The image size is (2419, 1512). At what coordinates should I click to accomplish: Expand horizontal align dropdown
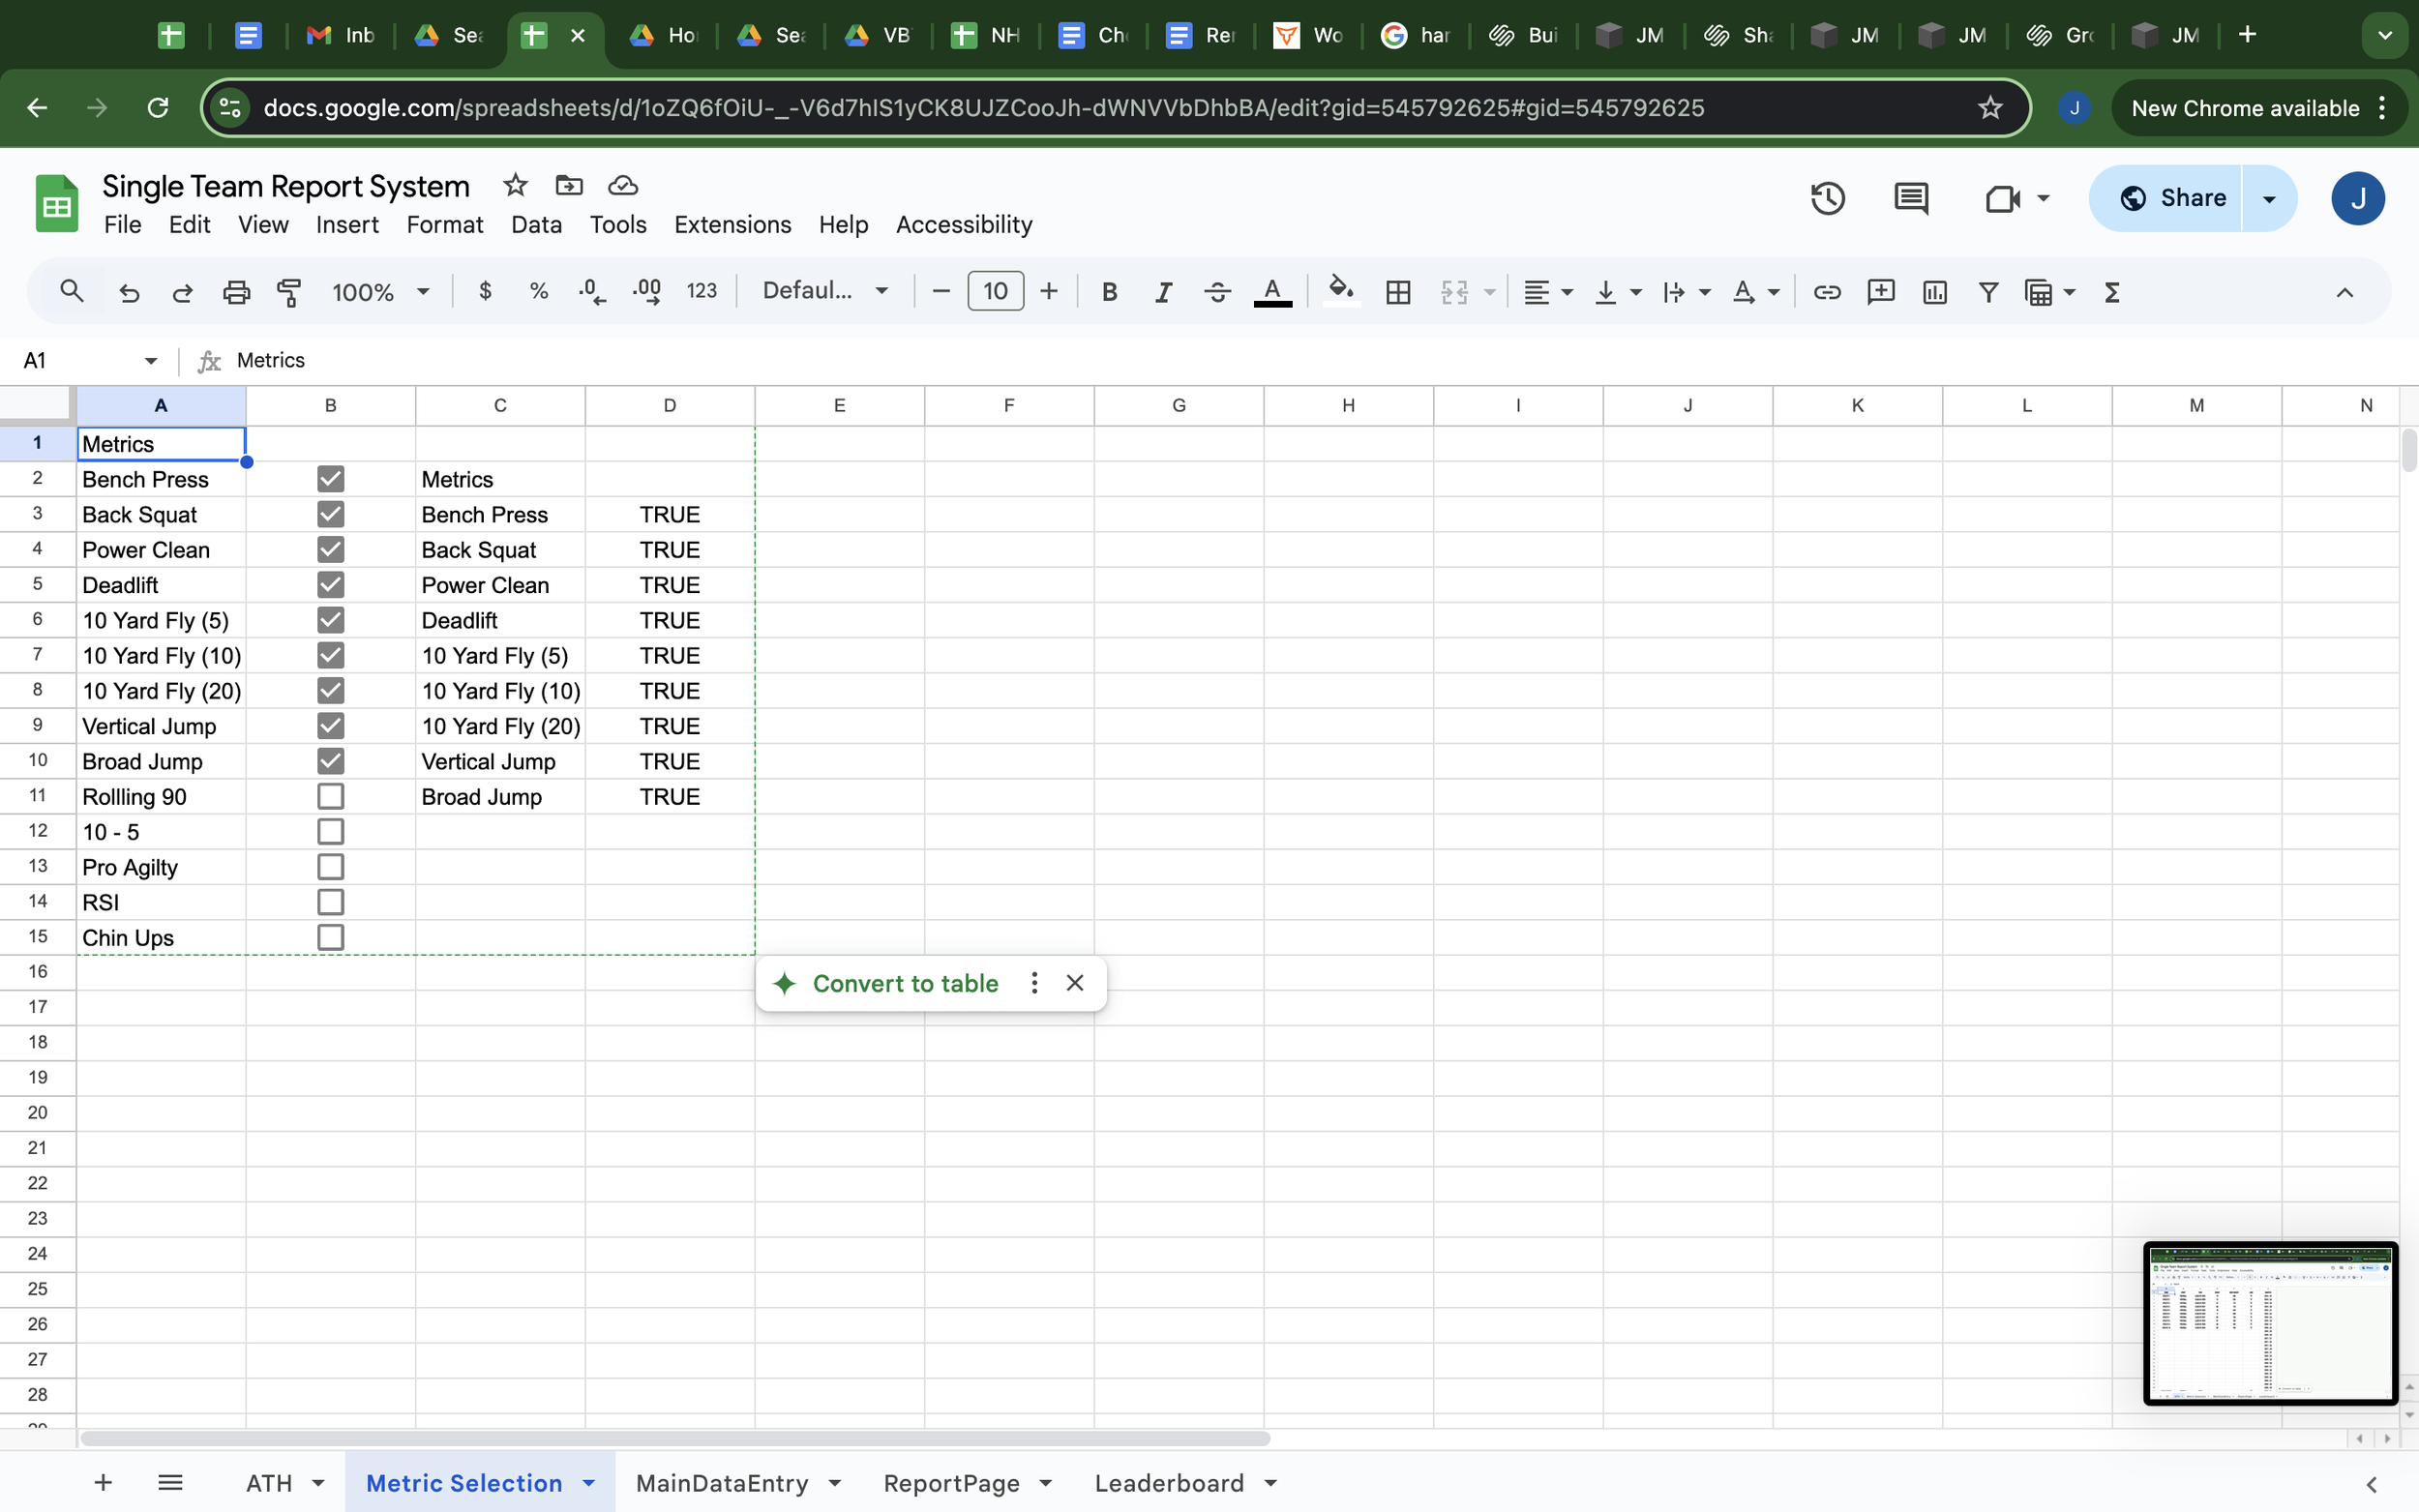coord(1567,292)
